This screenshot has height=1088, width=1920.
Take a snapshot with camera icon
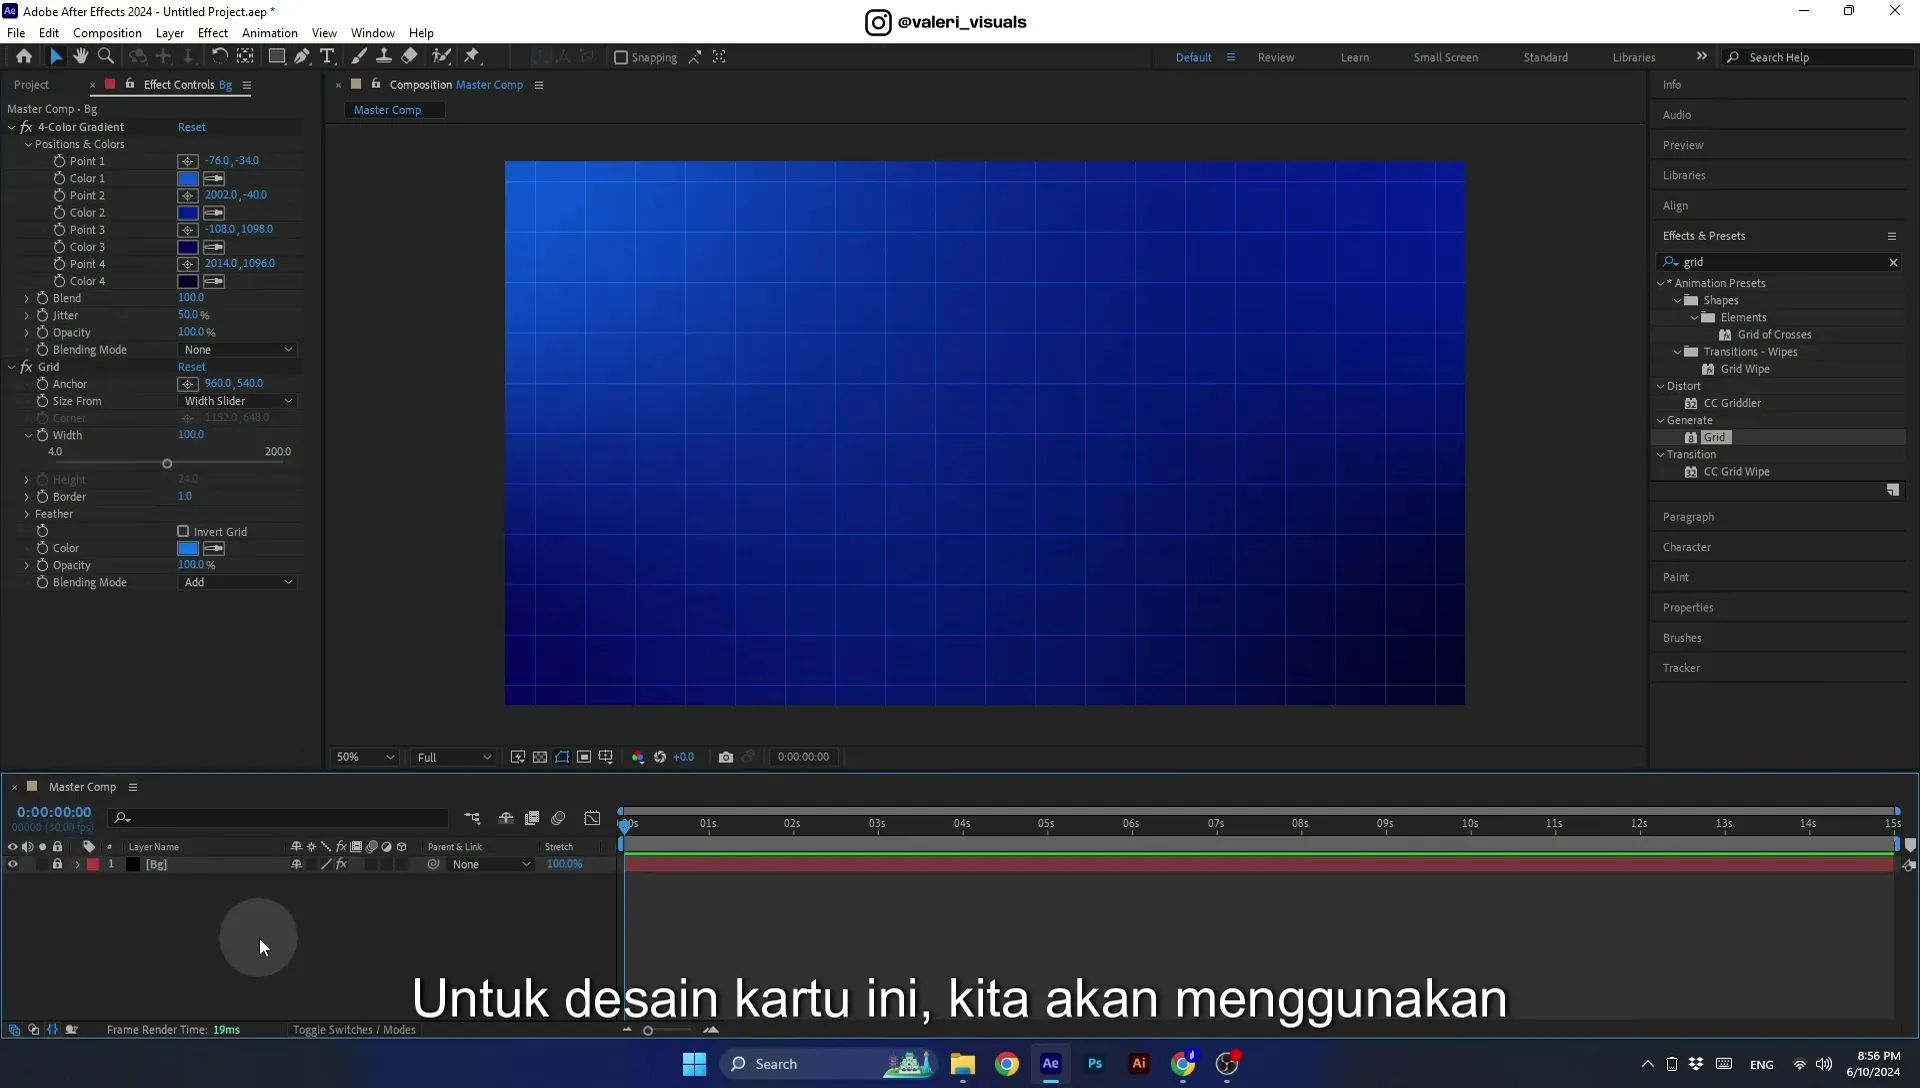726,757
